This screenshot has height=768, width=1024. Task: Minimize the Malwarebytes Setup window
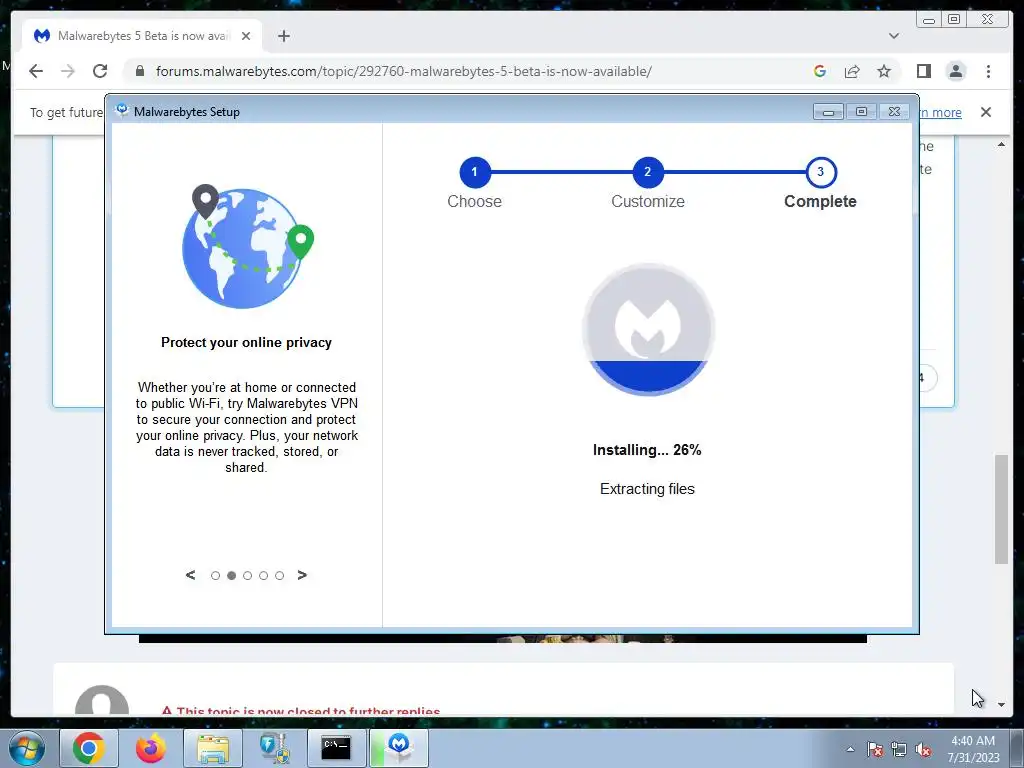(828, 112)
